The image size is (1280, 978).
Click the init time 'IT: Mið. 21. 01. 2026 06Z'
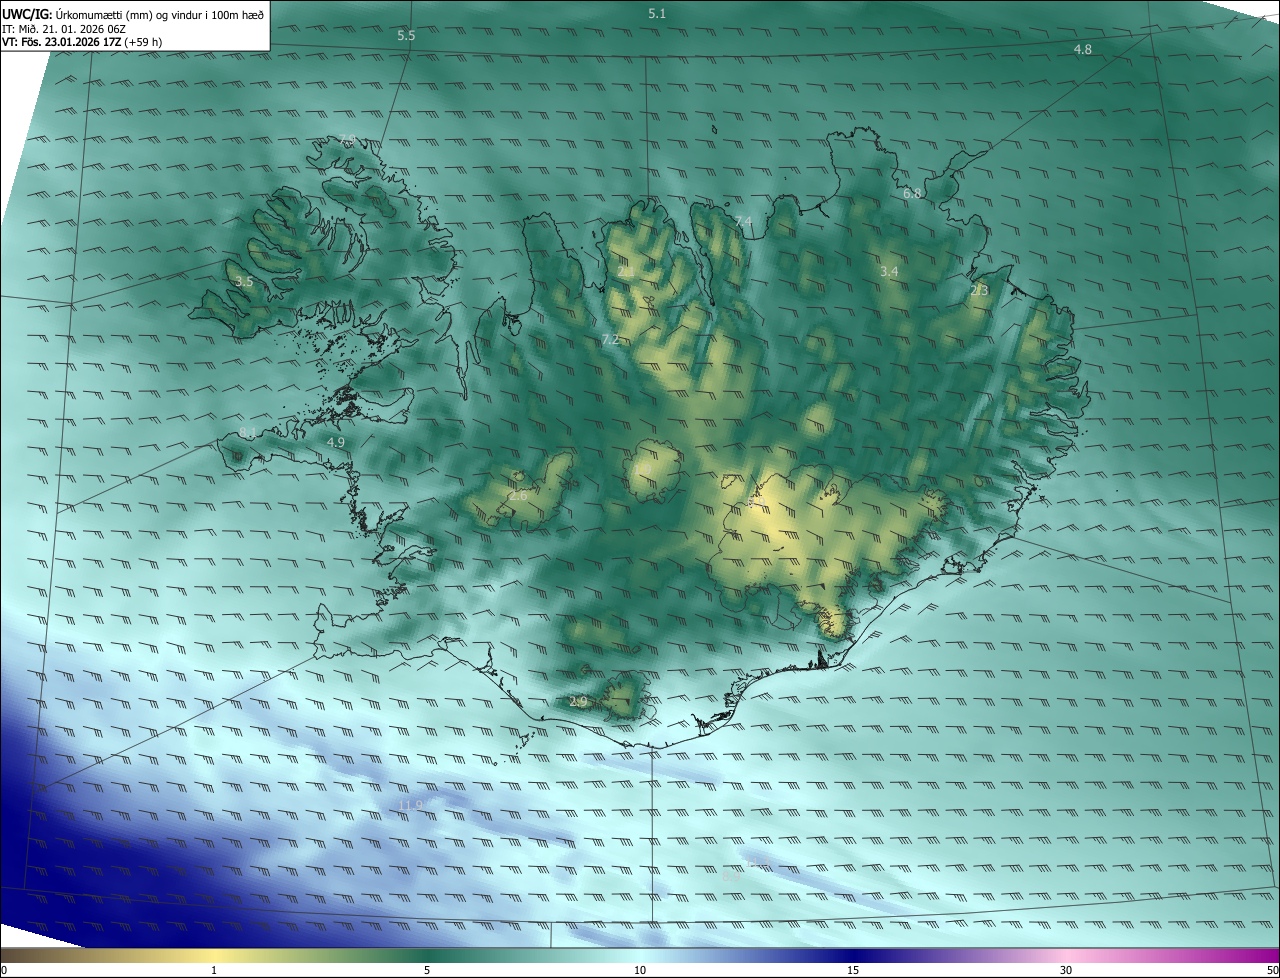[x=63, y=29]
